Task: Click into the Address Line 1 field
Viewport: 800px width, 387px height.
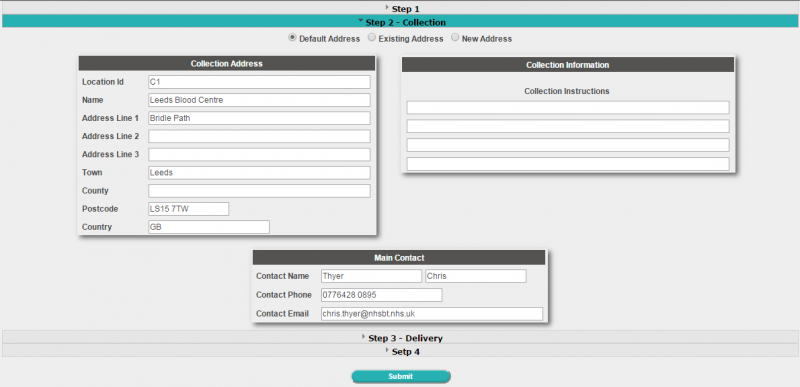Action: point(259,118)
